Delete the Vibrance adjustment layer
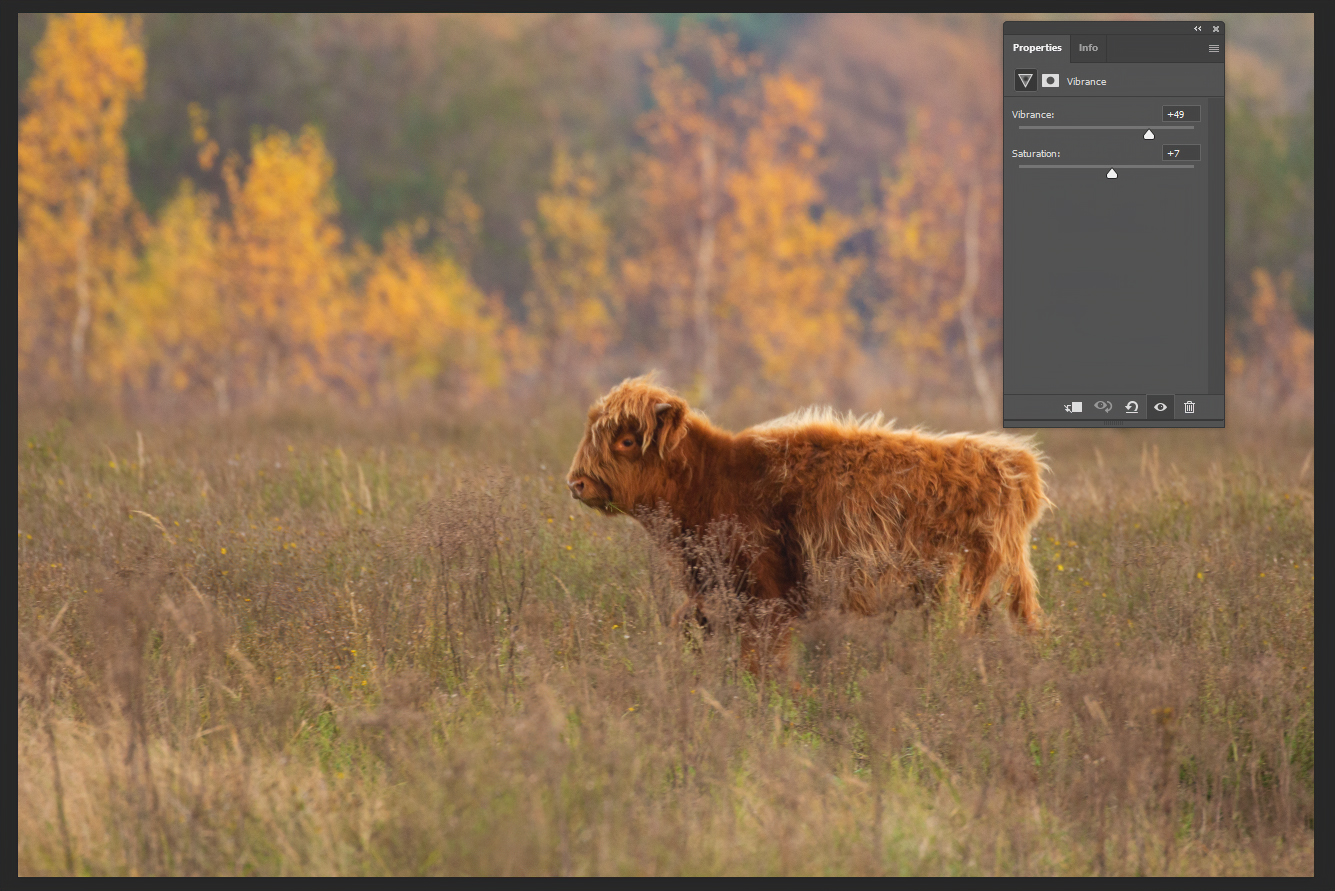This screenshot has width=1335, height=891. click(x=1189, y=407)
